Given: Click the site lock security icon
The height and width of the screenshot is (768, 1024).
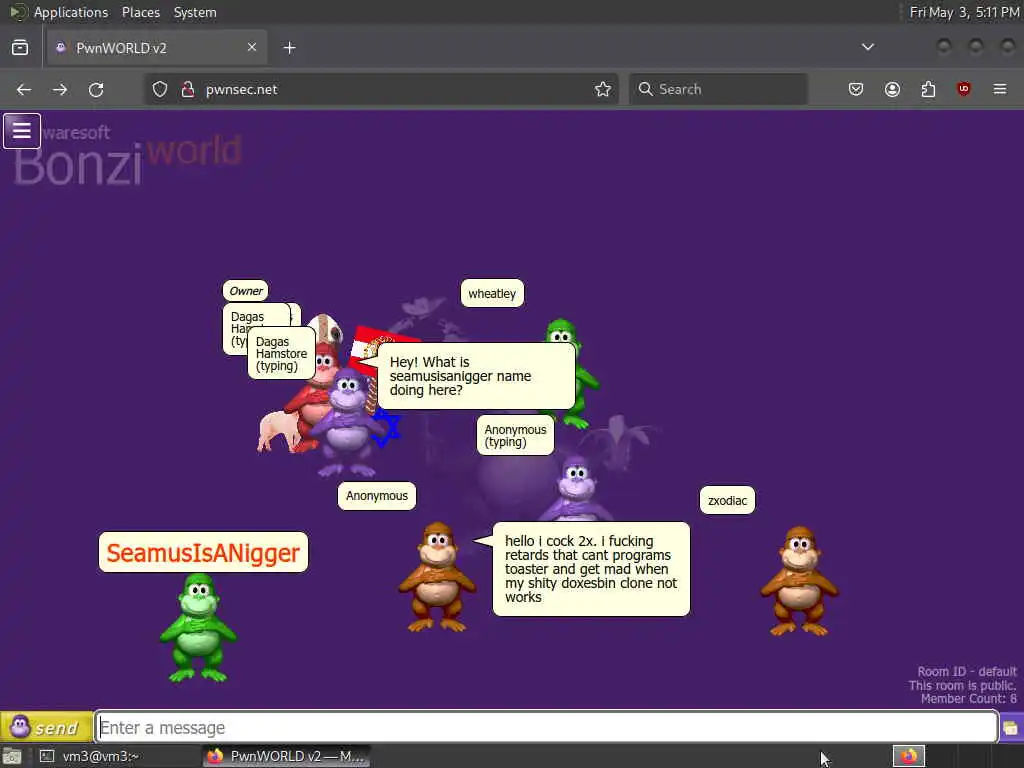Looking at the screenshot, I should point(187,89).
